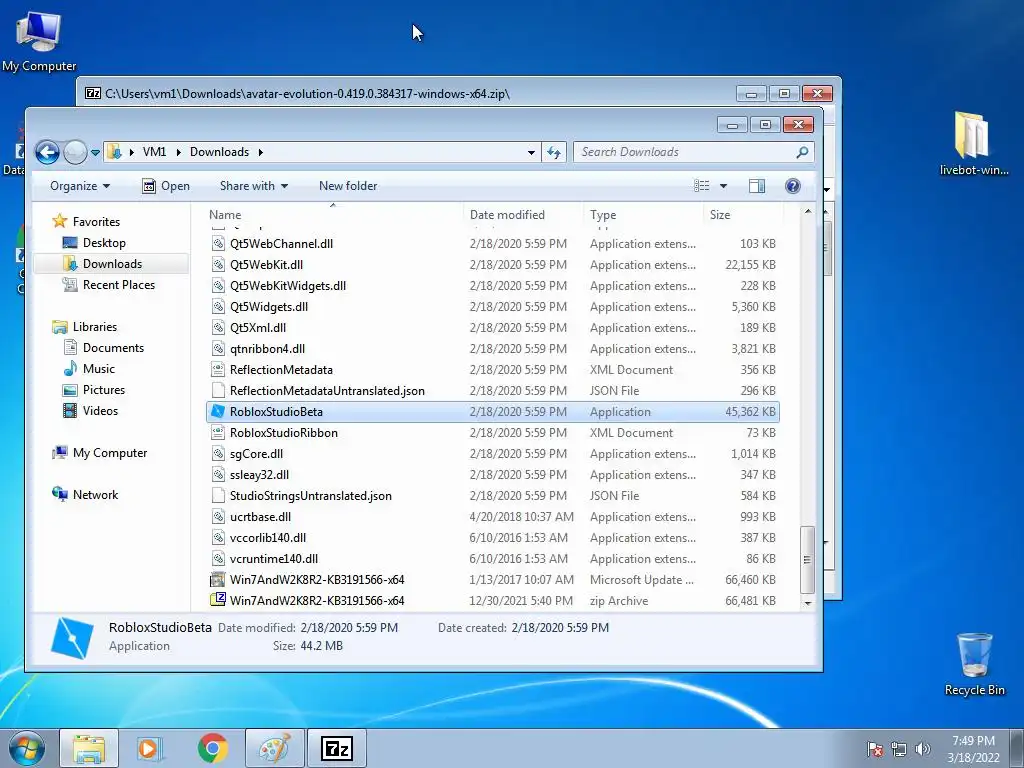This screenshot has height=768, width=1024.
Task: Click the Back navigation arrow button
Action: point(48,152)
